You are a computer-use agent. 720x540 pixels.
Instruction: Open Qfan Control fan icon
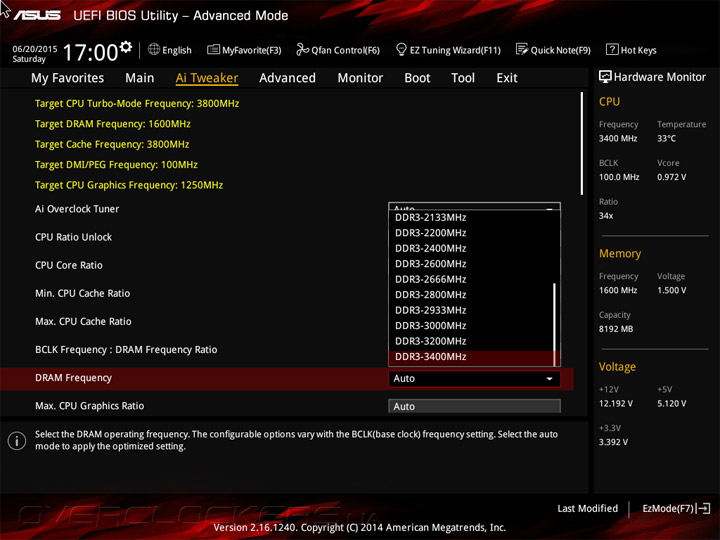[x=302, y=49]
